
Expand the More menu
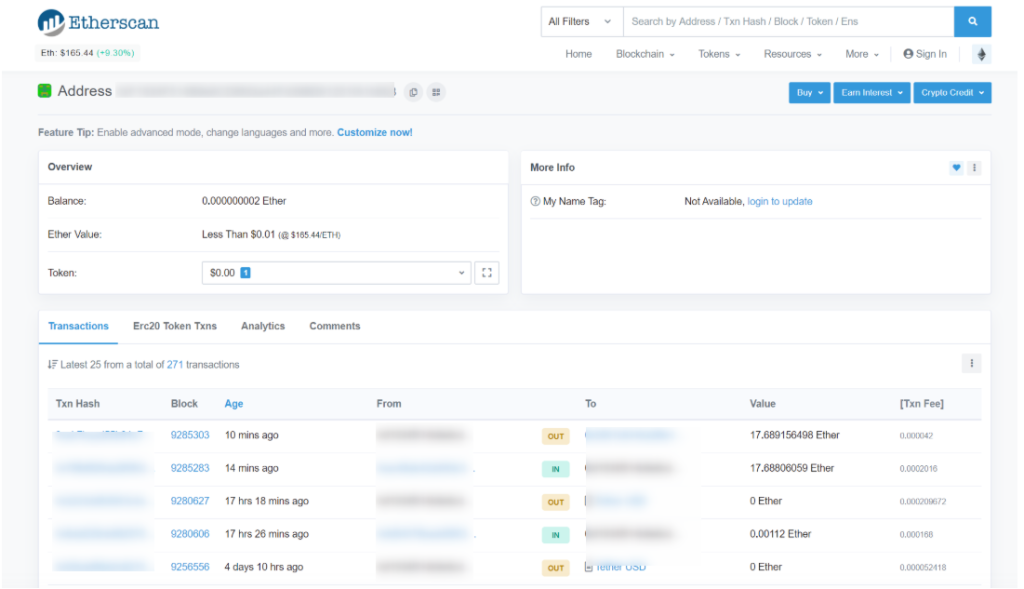pos(862,54)
